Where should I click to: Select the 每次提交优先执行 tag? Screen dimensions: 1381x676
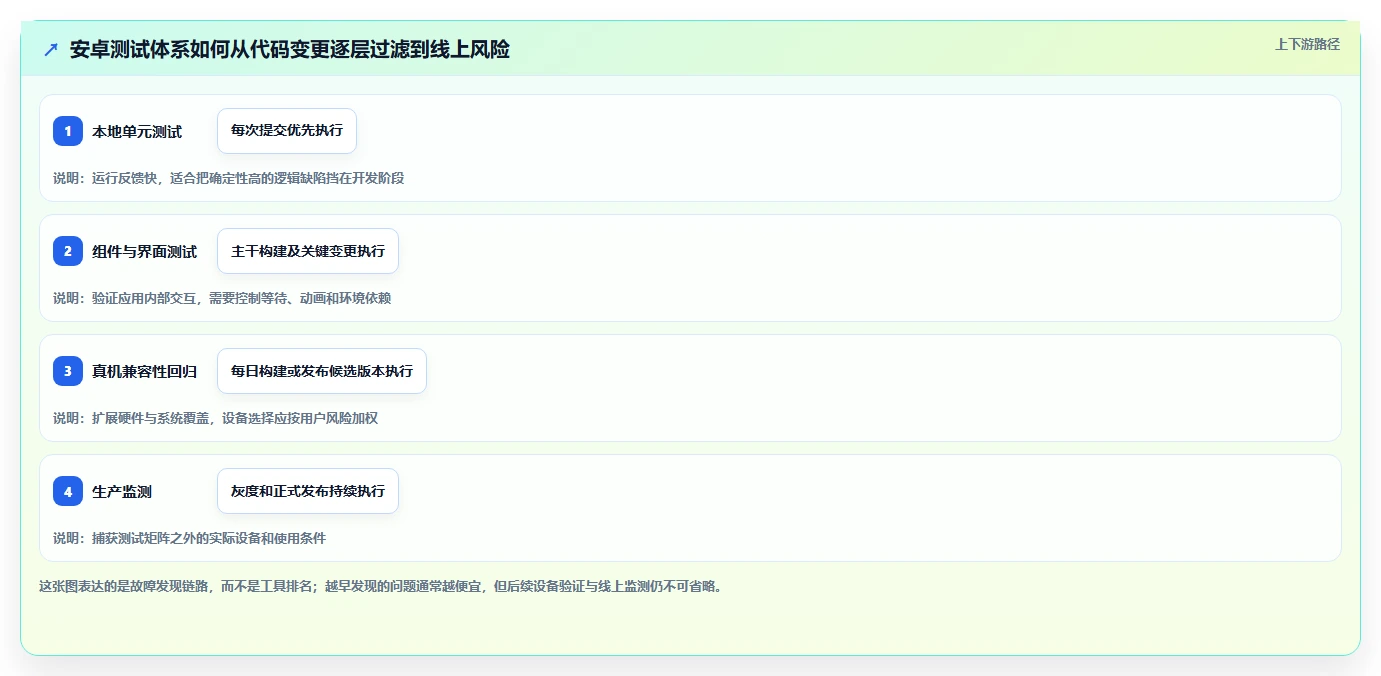(x=287, y=131)
